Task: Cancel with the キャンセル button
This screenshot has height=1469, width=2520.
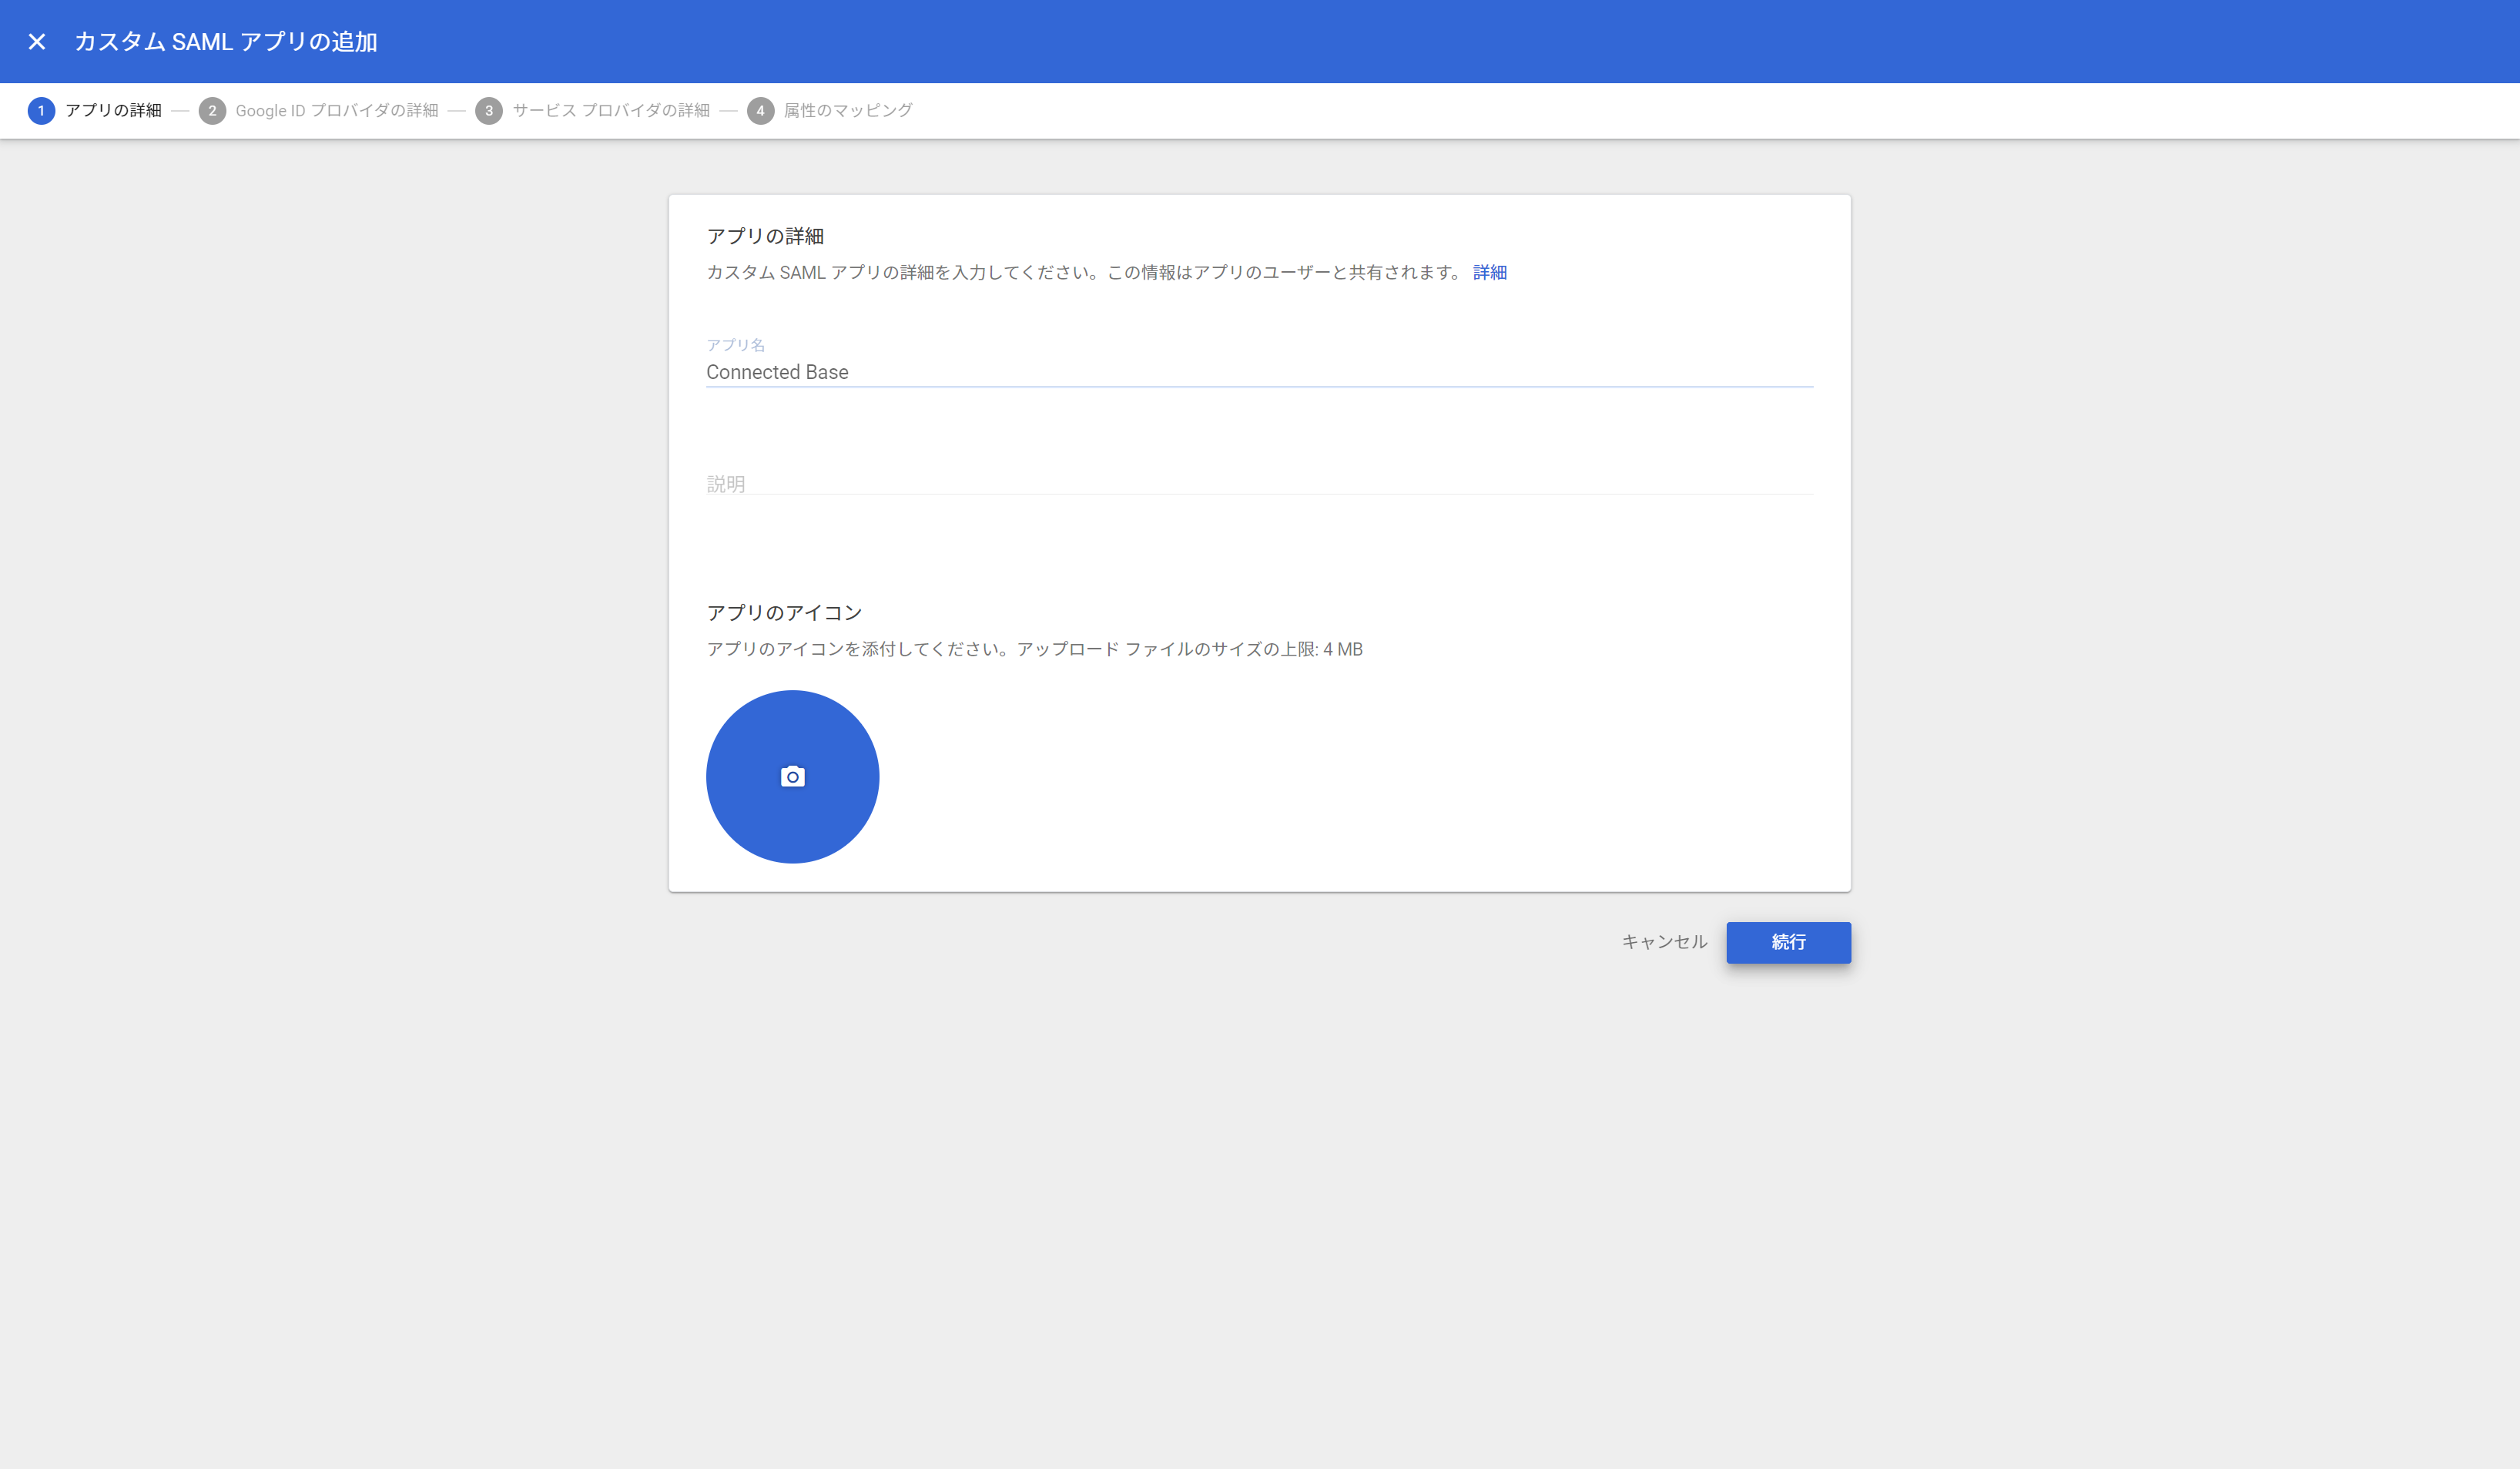Action: 1664,942
